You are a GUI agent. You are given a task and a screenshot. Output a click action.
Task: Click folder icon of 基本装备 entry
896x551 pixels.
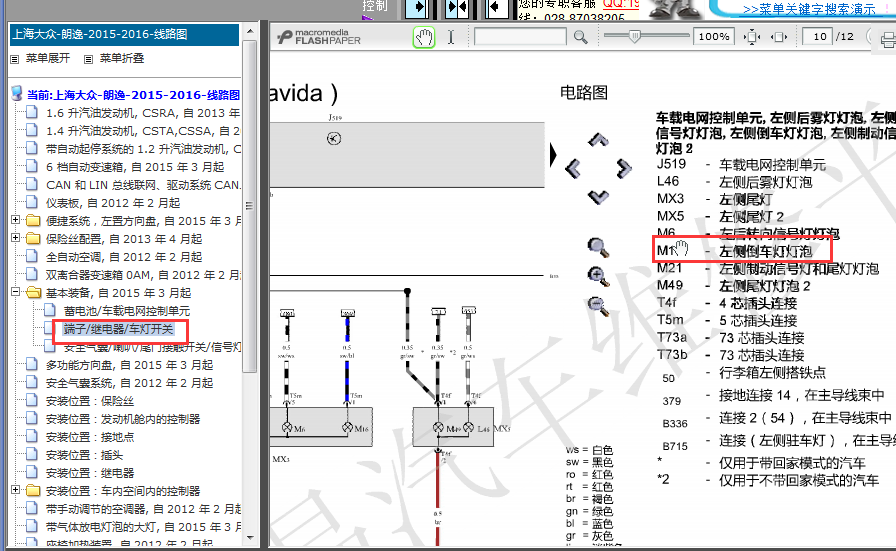pos(34,293)
